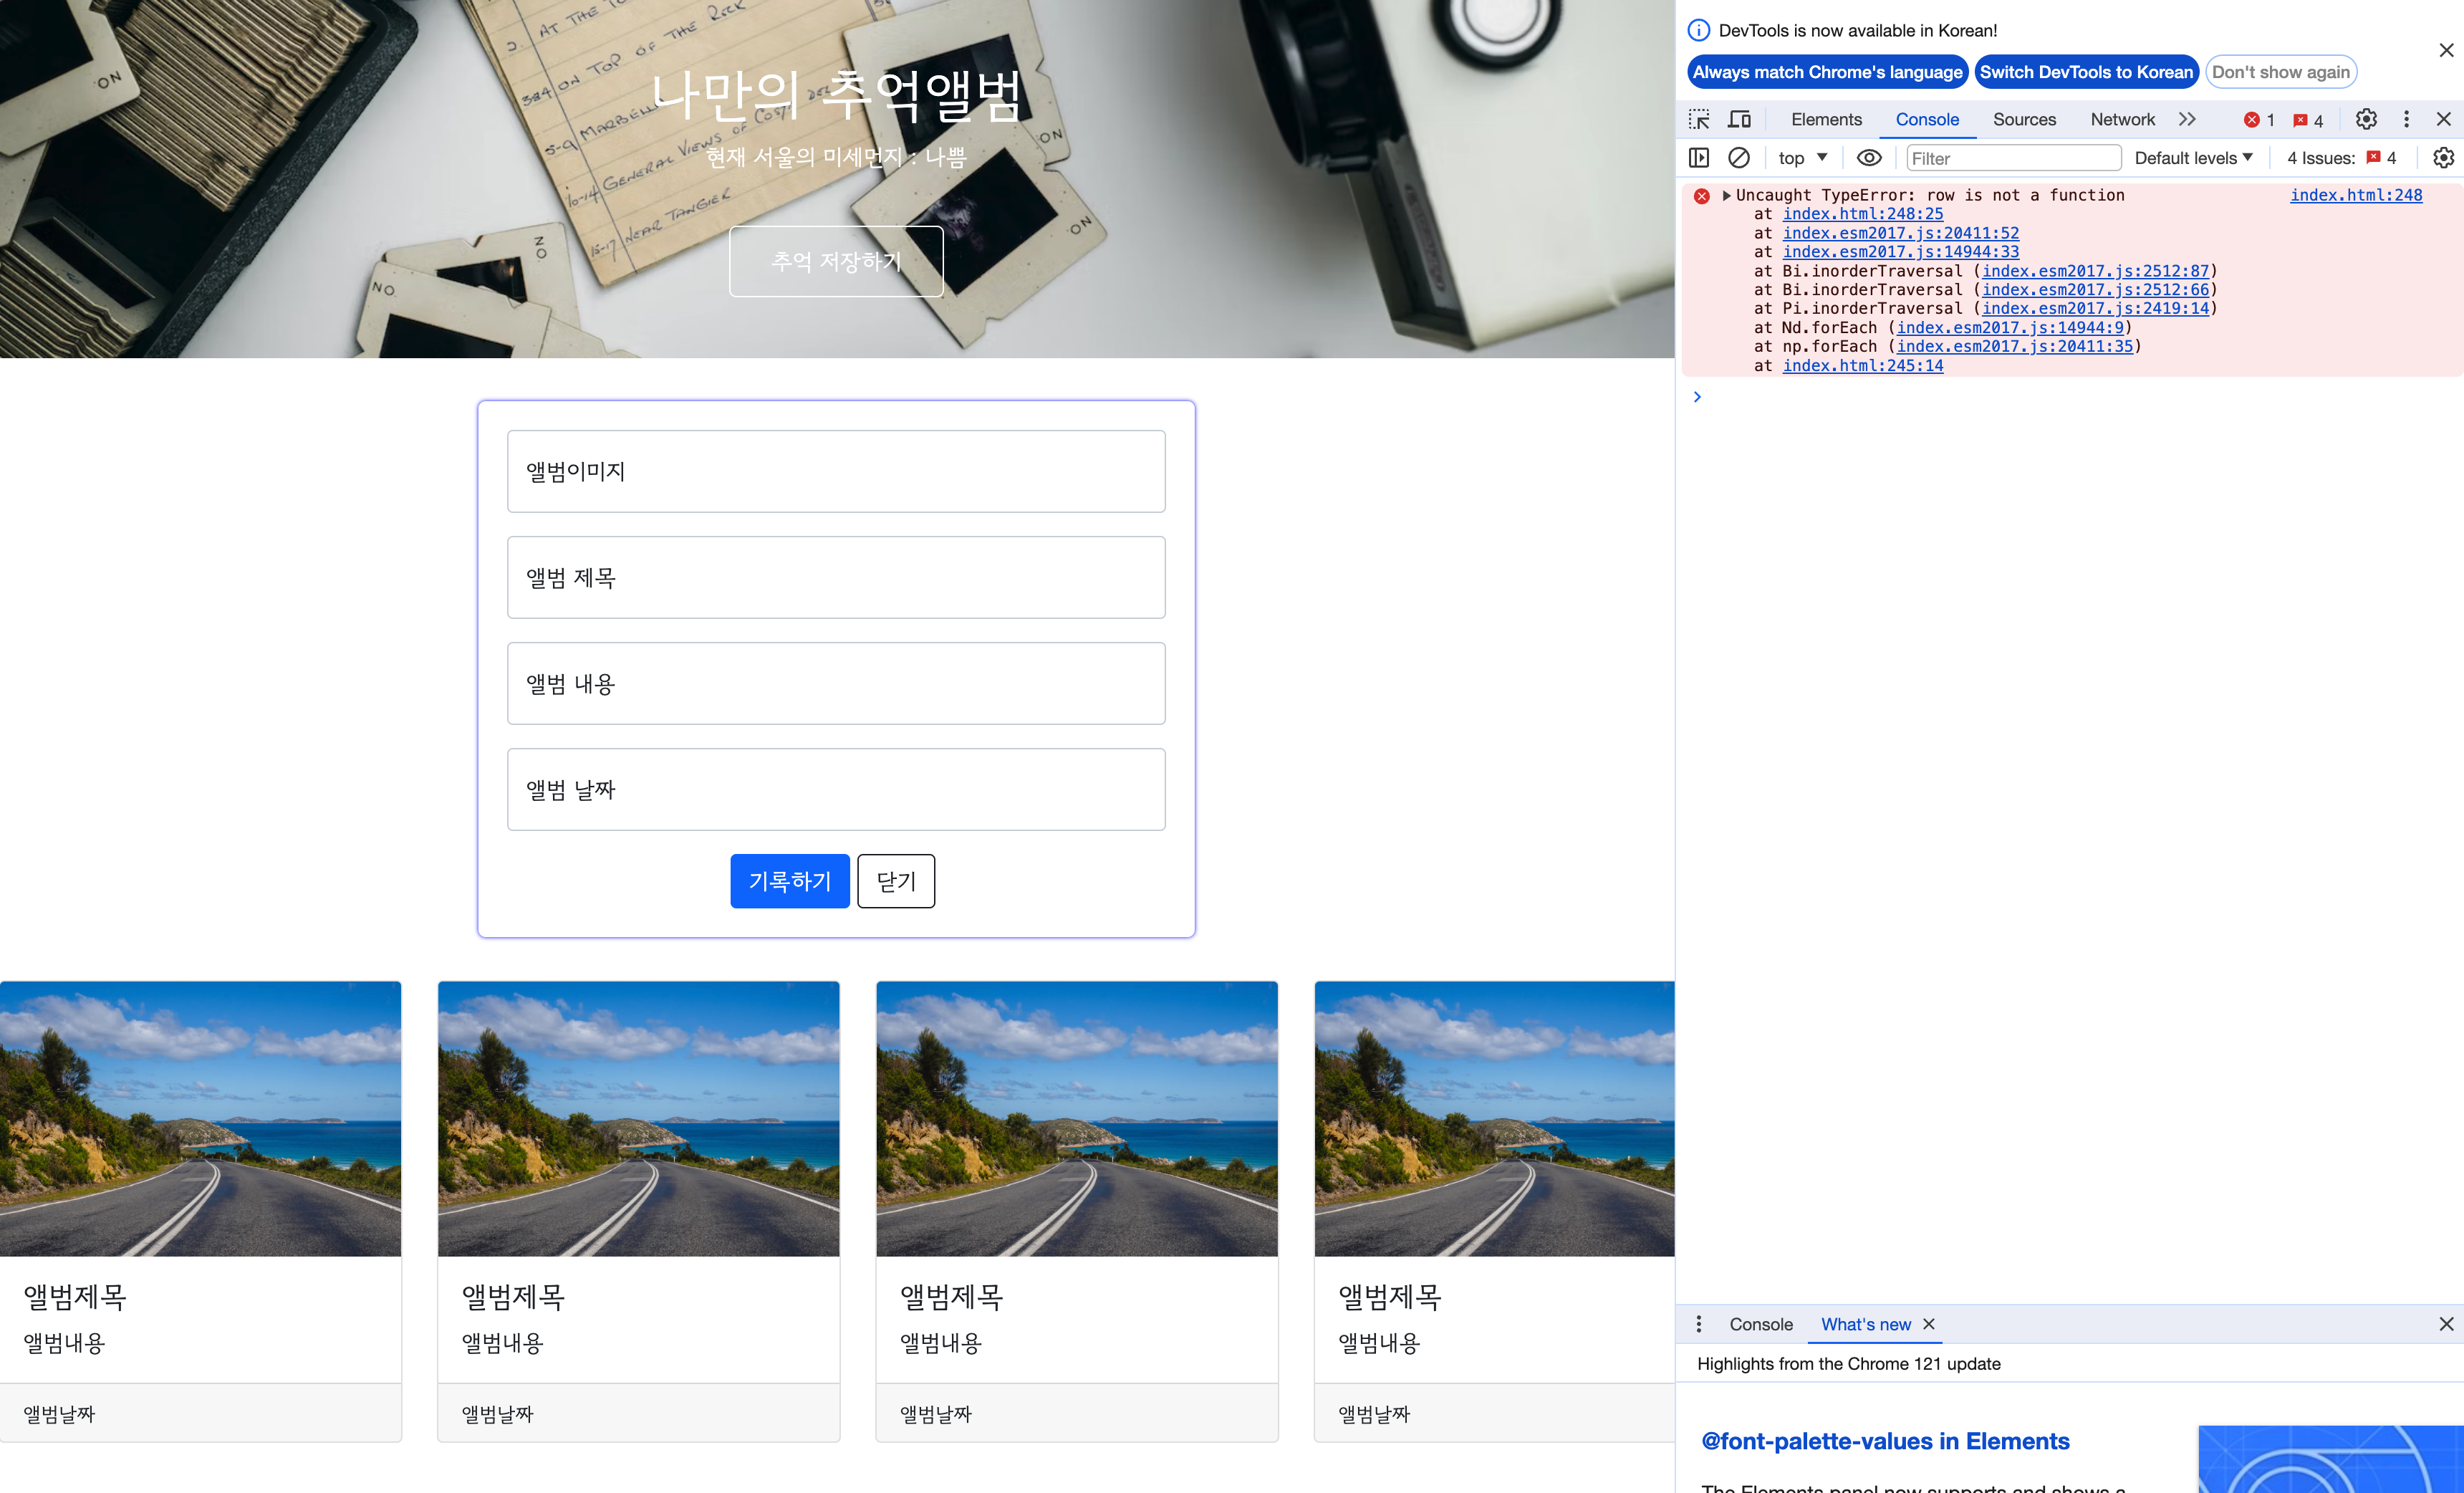Click the fourth album card image
Image resolution: width=2464 pixels, height=1493 pixels.
tap(1494, 1118)
